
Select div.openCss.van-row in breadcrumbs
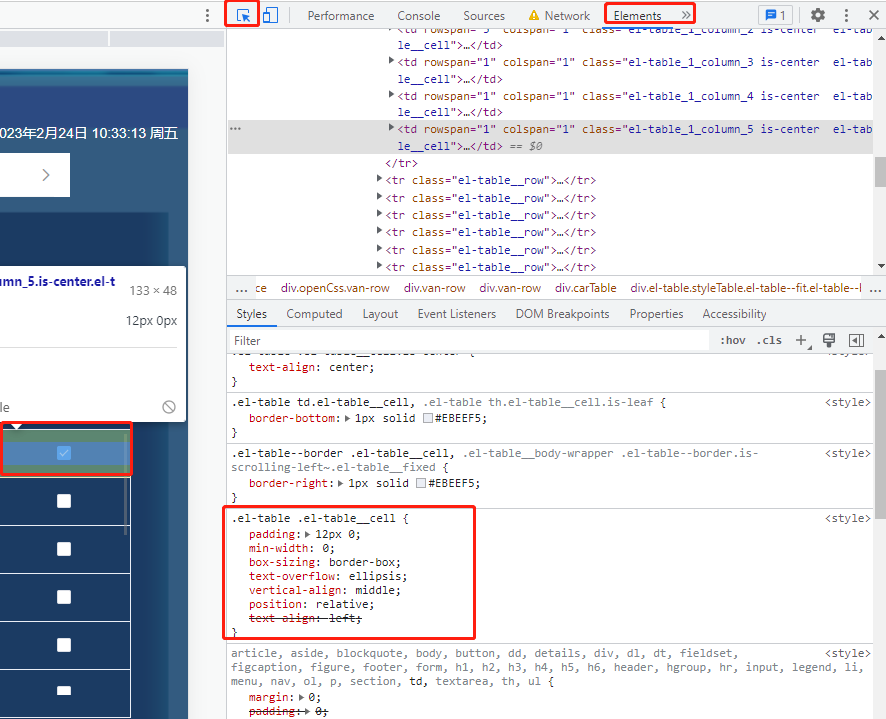pos(335,288)
